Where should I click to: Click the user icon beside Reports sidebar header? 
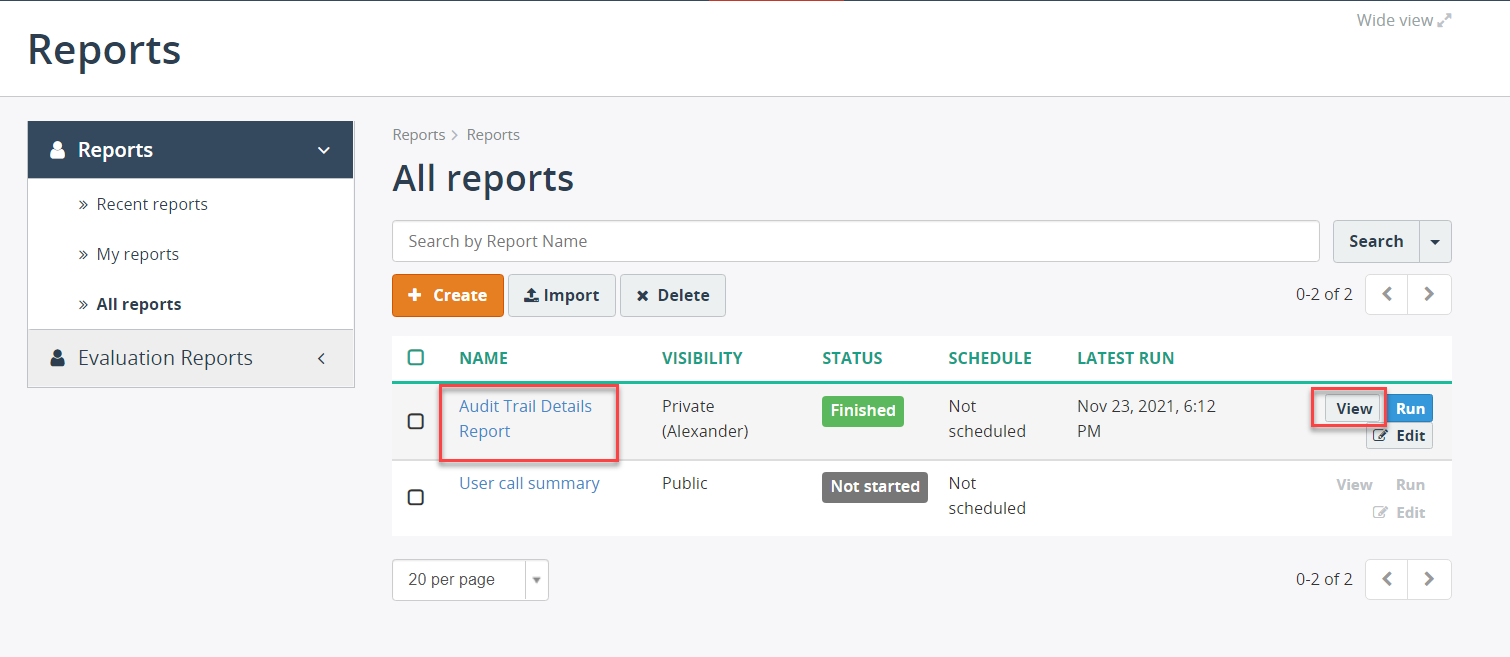coord(58,150)
